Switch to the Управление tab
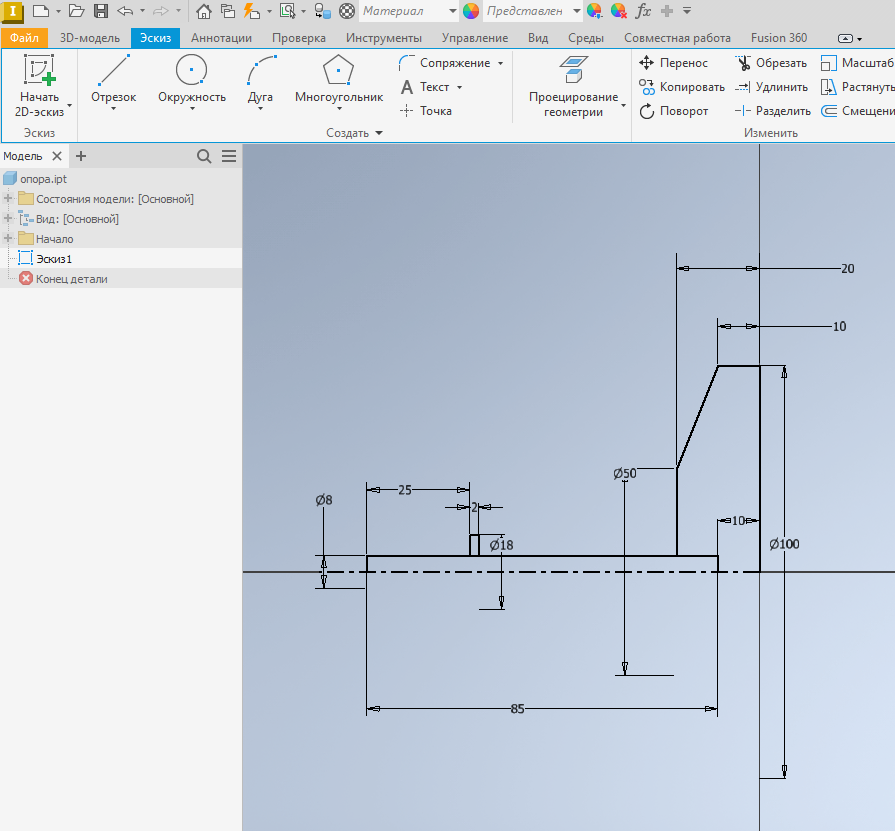This screenshot has height=831, width=895. click(475, 38)
